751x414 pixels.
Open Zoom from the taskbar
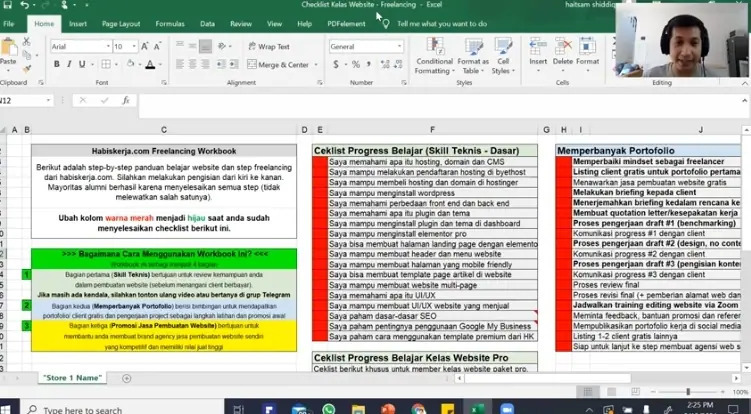[x=507, y=409]
